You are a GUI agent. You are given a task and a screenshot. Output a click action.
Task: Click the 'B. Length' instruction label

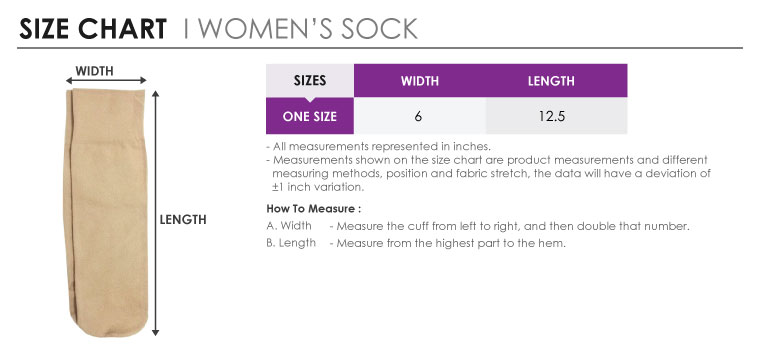(291, 243)
